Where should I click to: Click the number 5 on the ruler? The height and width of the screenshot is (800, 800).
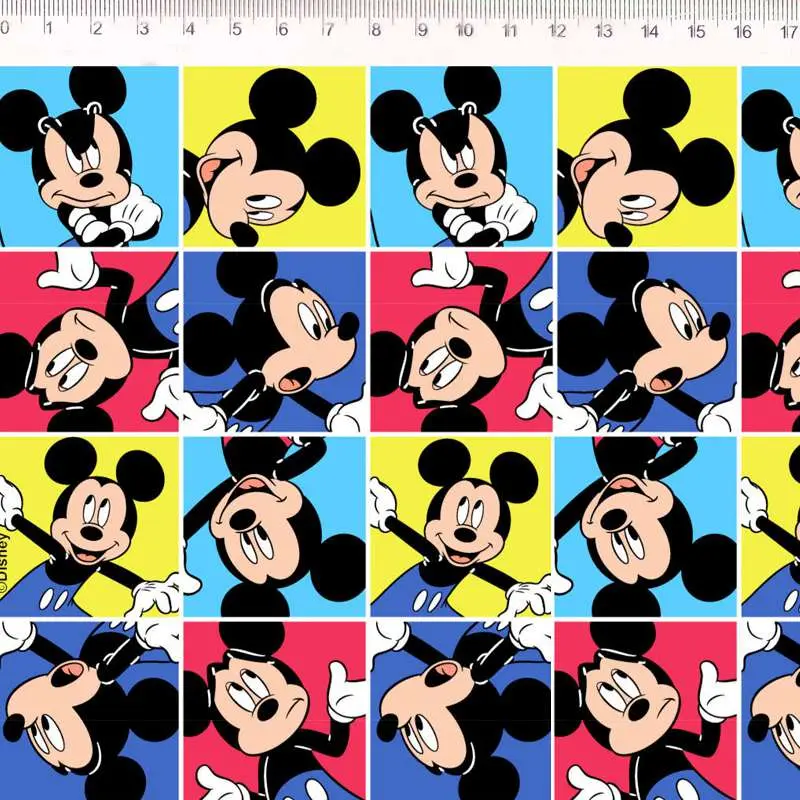[236, 30]
